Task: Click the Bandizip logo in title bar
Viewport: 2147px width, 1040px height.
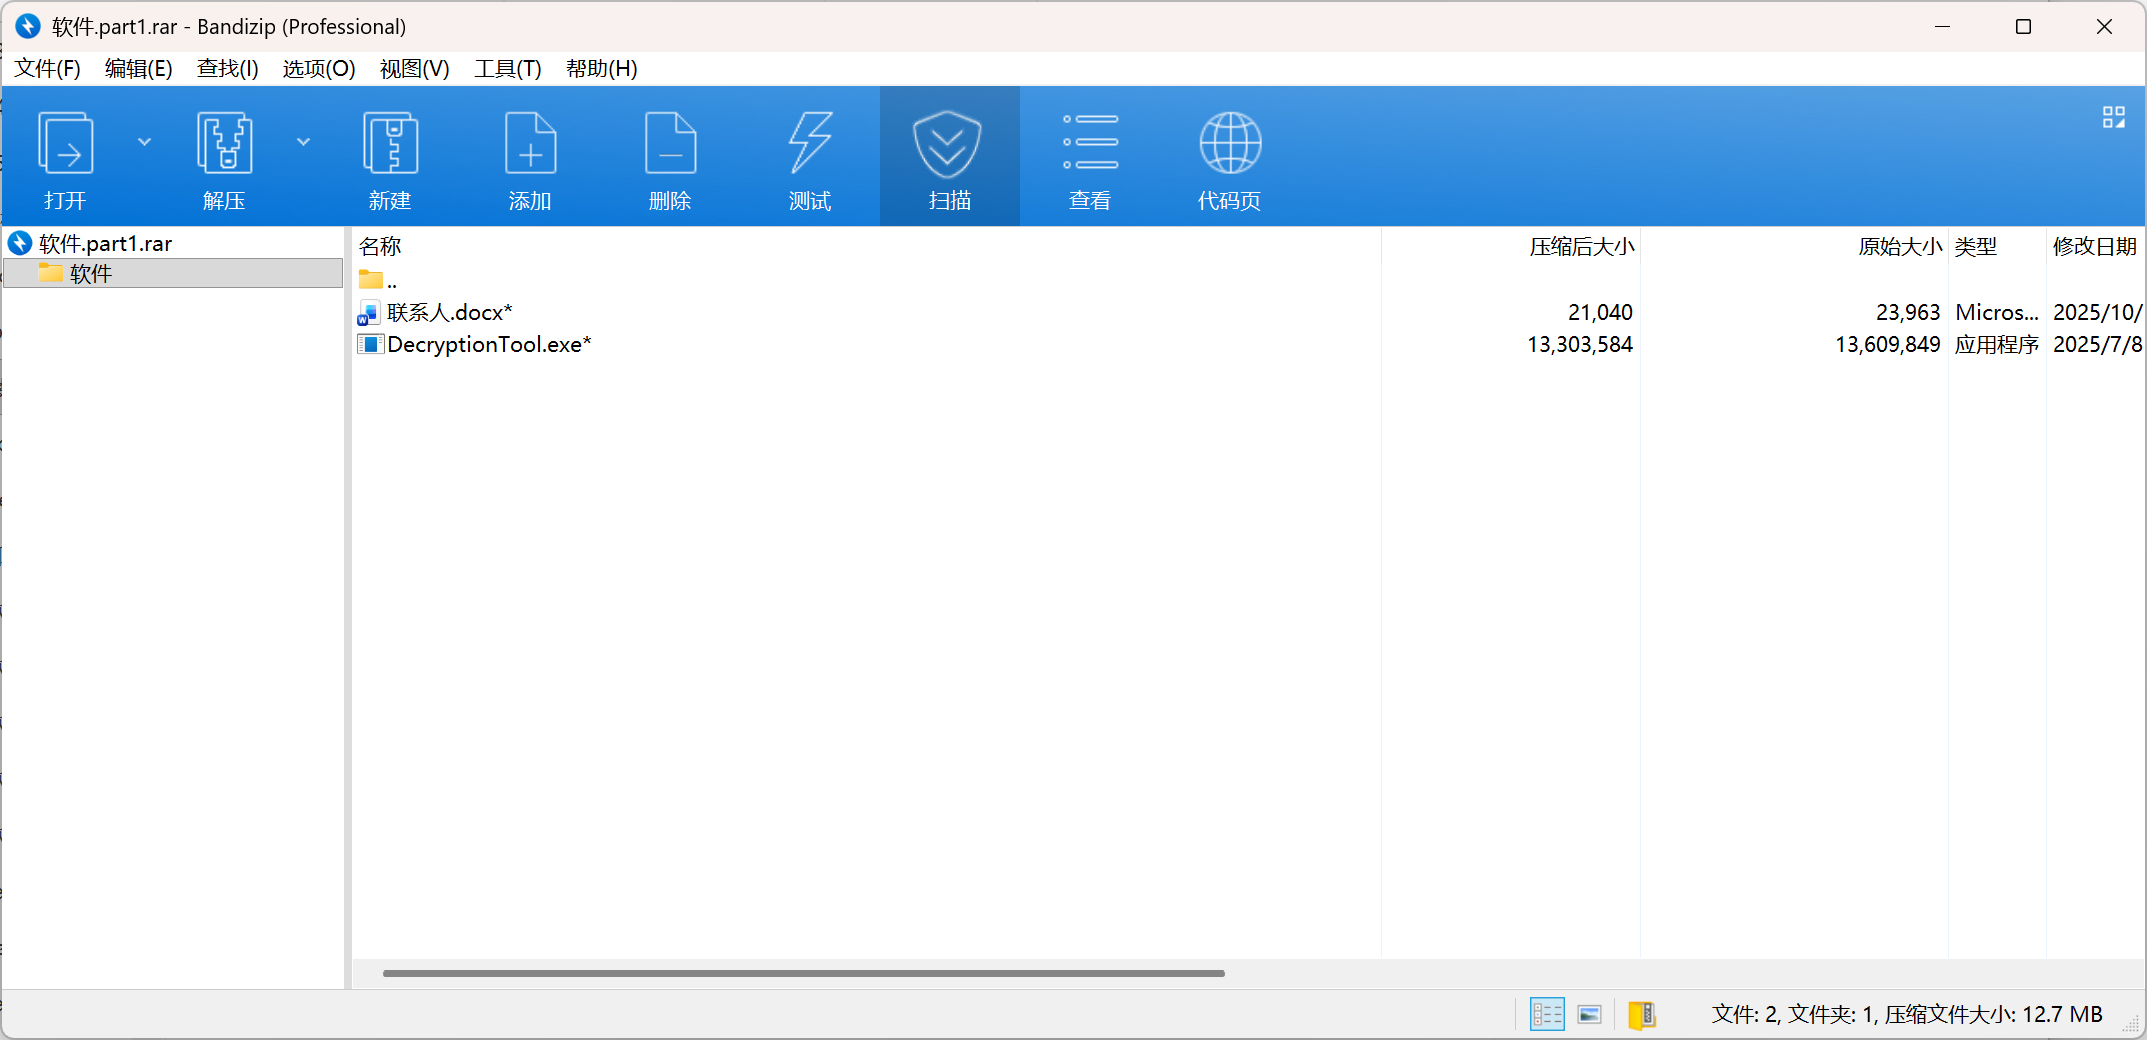Action: pyautogui.click(x=28, y=26)
